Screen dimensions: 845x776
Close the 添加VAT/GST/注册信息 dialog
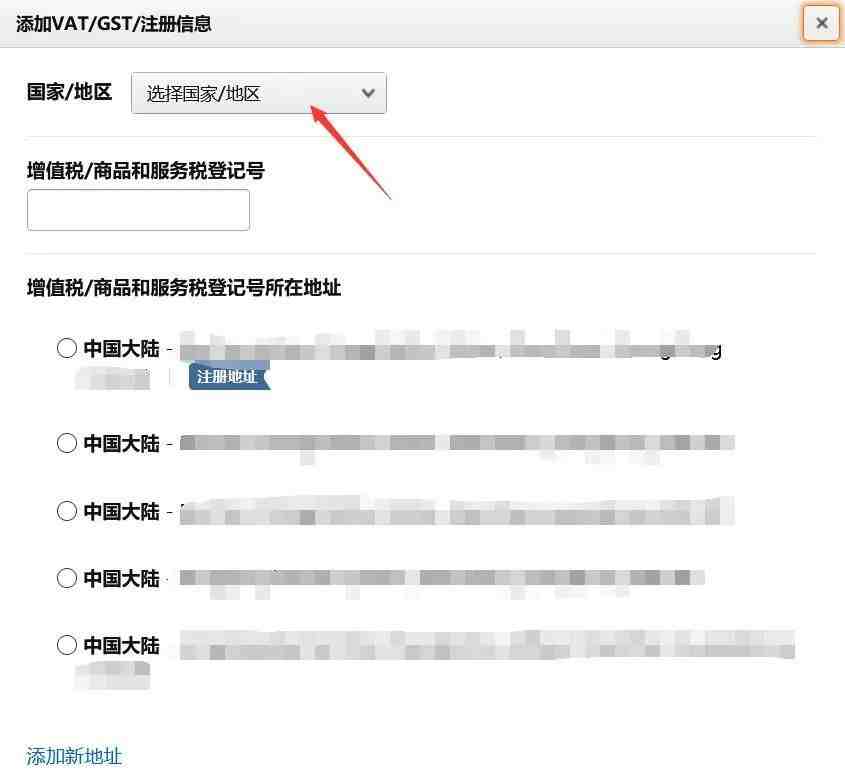(x=821, y=23)
